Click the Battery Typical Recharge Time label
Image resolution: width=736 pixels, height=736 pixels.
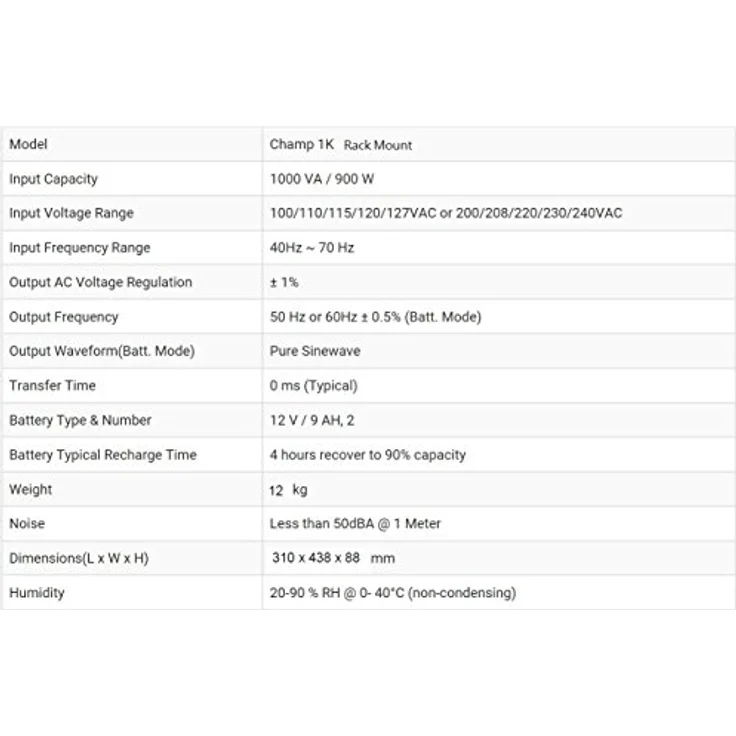(103, 455)
